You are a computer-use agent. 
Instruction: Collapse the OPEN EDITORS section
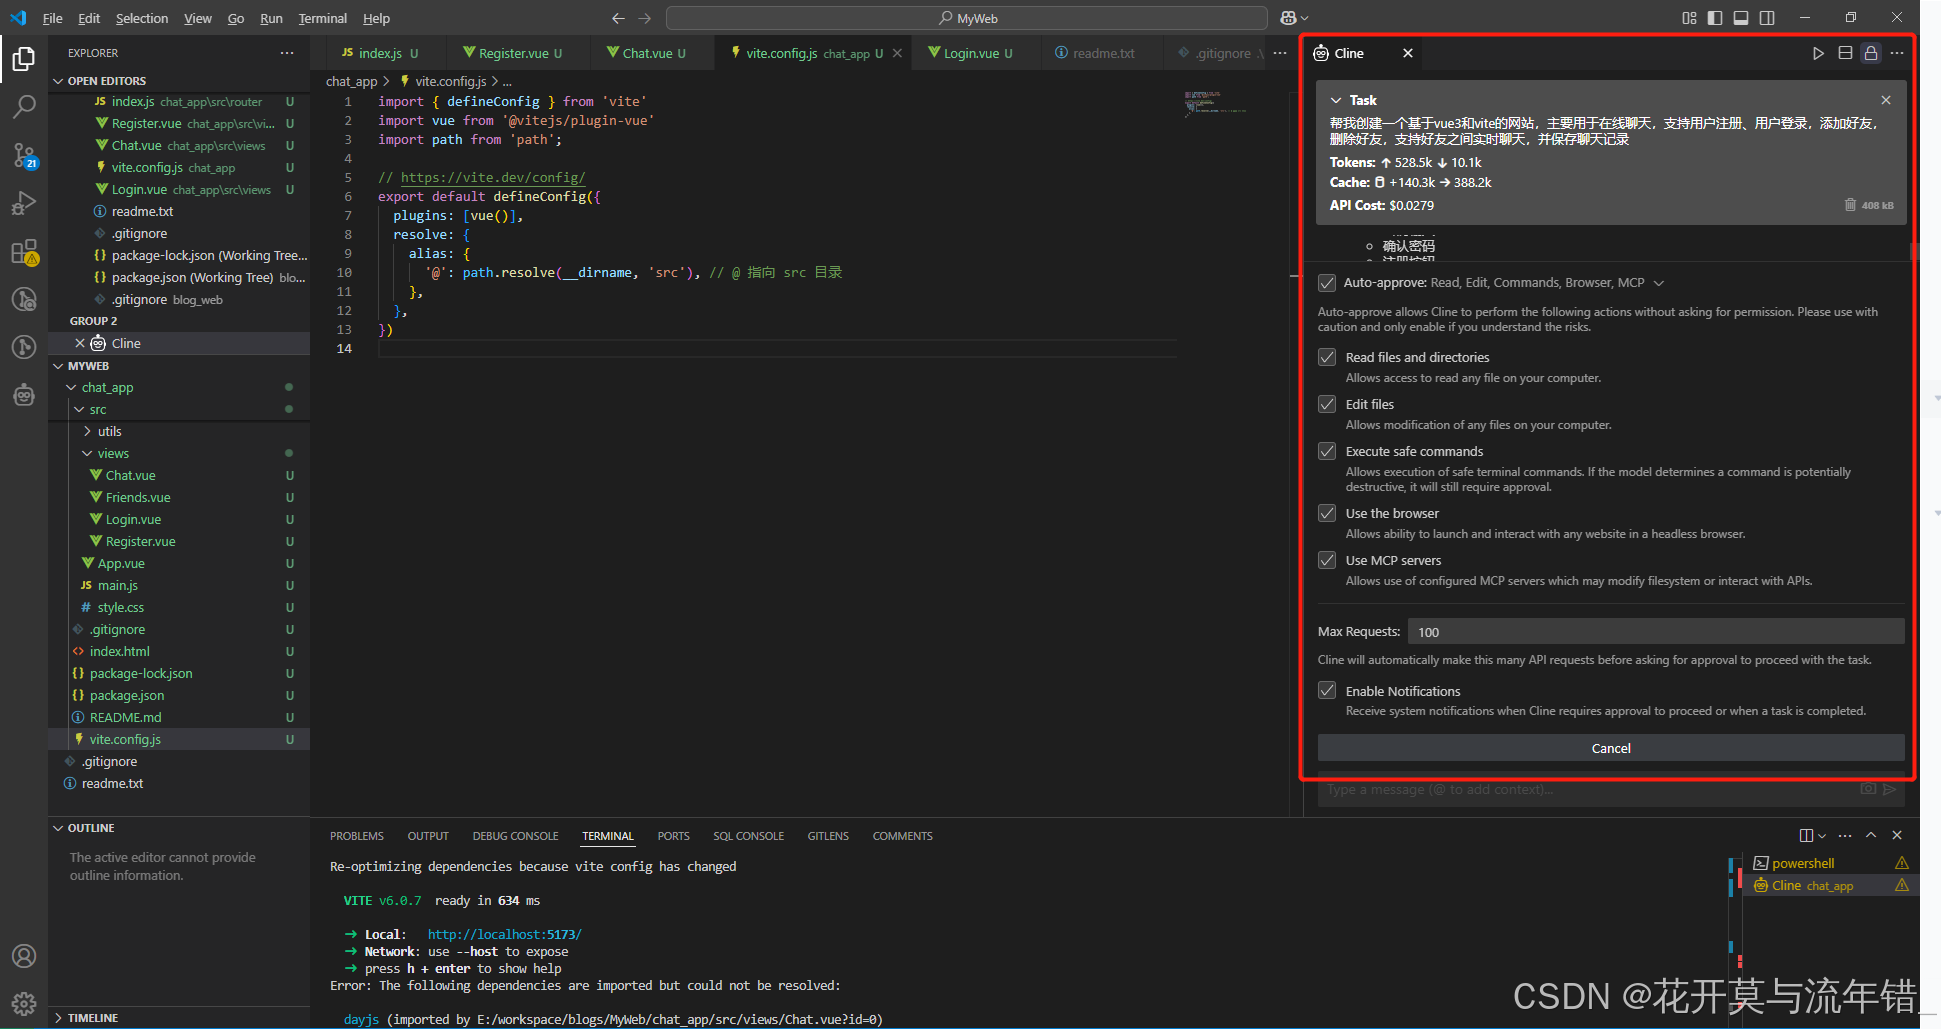(58, 81)
